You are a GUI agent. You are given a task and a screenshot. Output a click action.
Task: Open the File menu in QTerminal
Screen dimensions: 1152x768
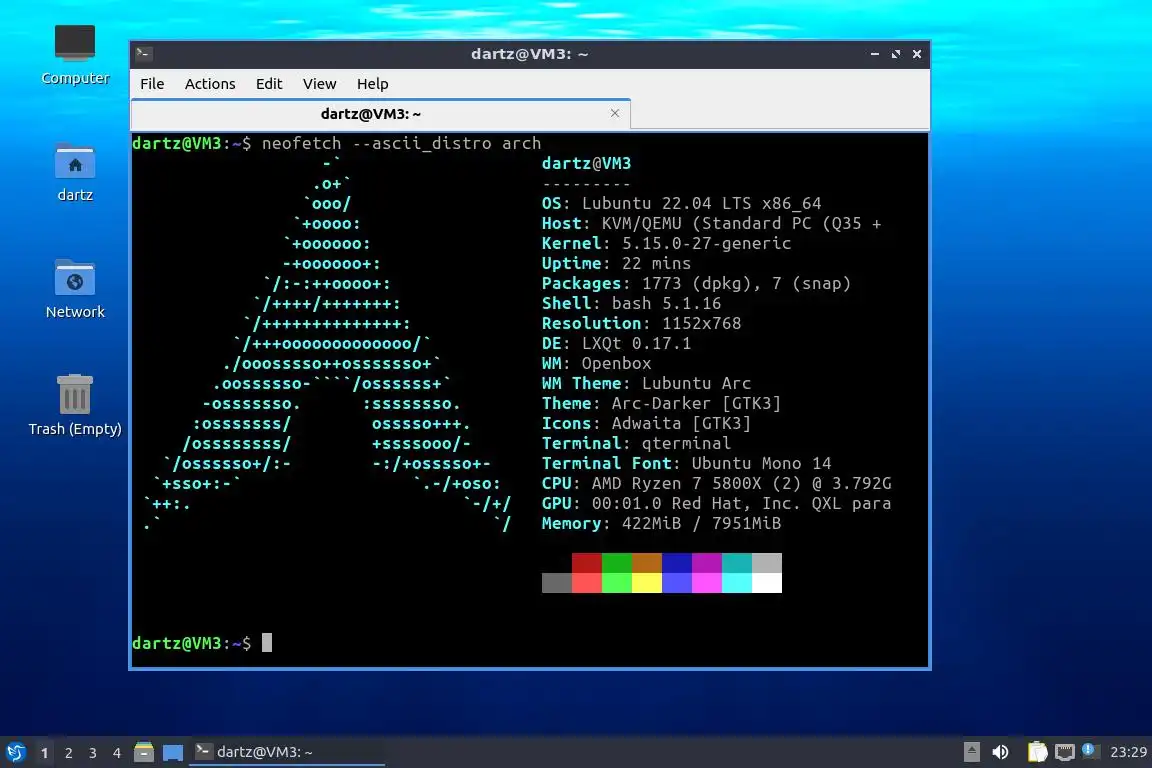tap(152, 84)
